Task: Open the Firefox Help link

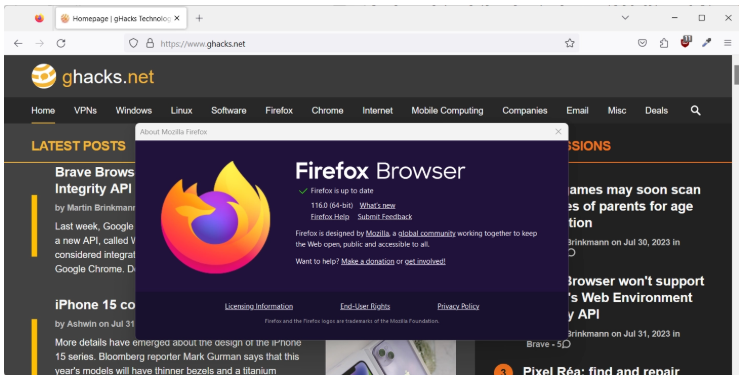Action: [x=330, y=217]
